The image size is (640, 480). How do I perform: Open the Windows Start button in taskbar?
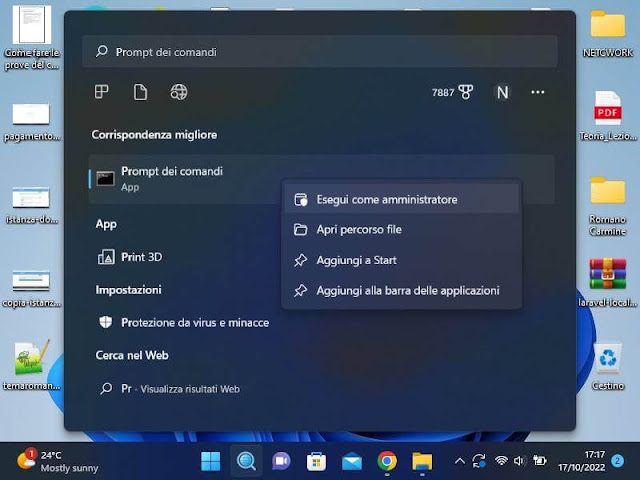click(211, 461)
